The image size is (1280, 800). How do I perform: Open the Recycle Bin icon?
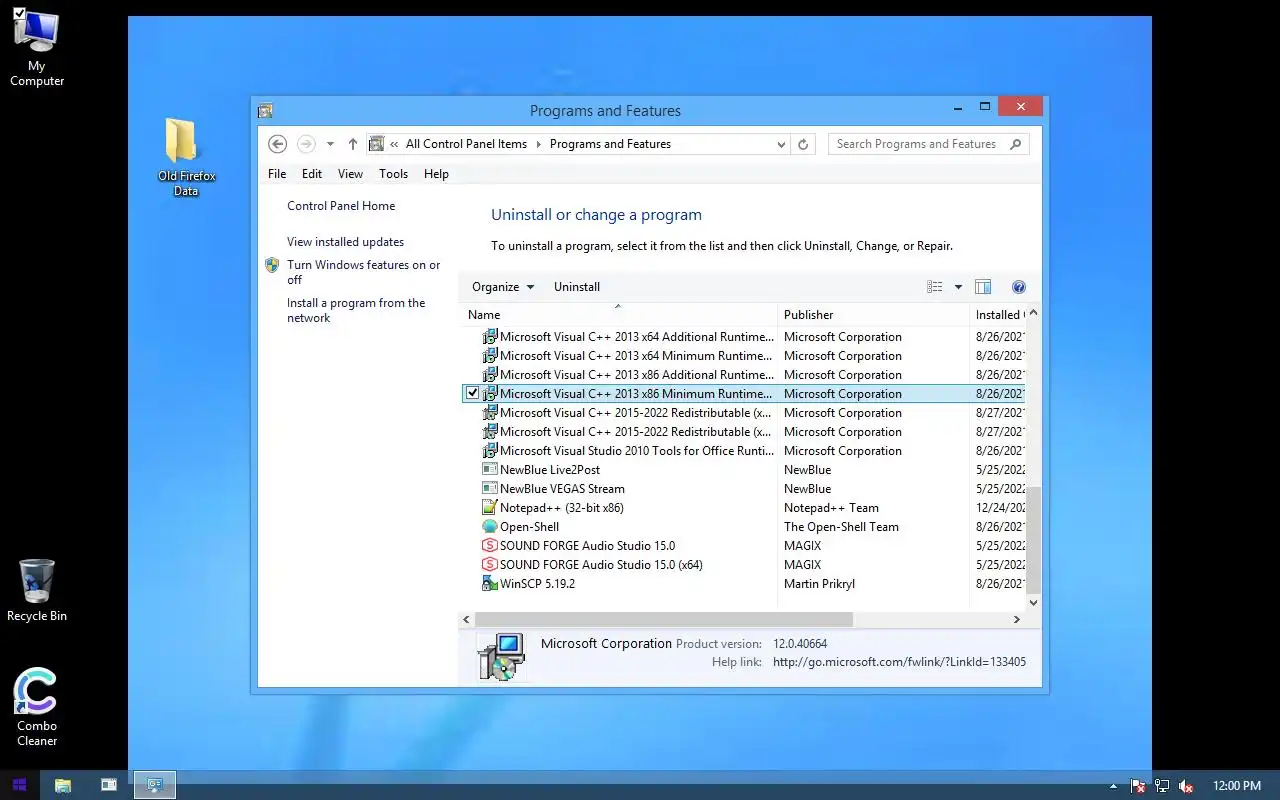pos(37,590)
